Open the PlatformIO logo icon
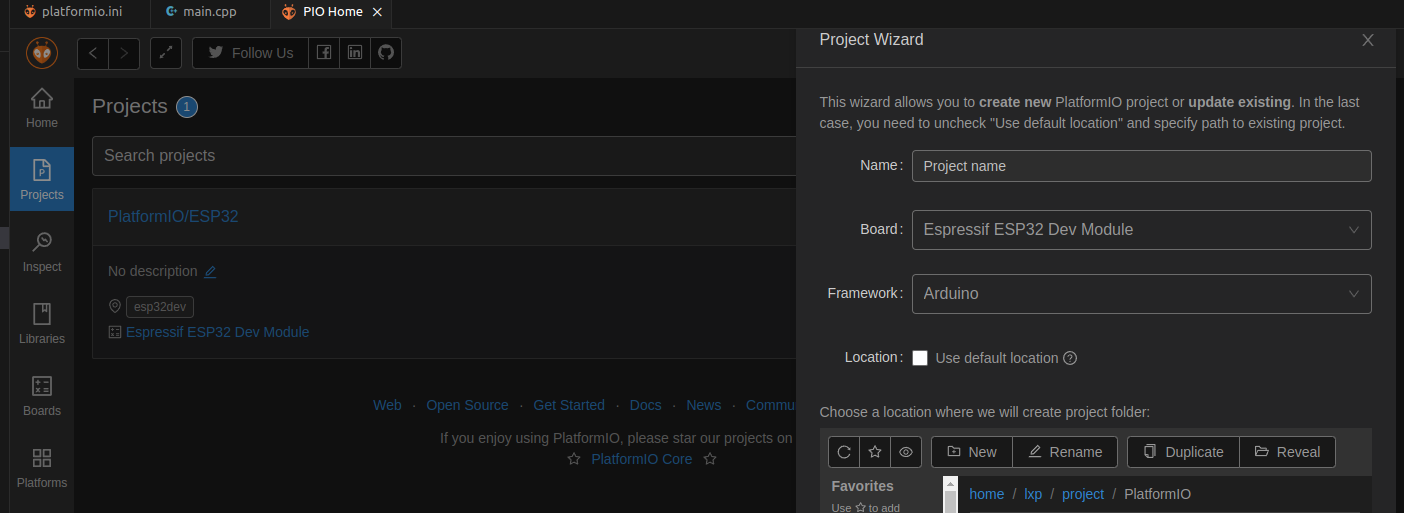Screen dimensions: 1404x513 41,53
